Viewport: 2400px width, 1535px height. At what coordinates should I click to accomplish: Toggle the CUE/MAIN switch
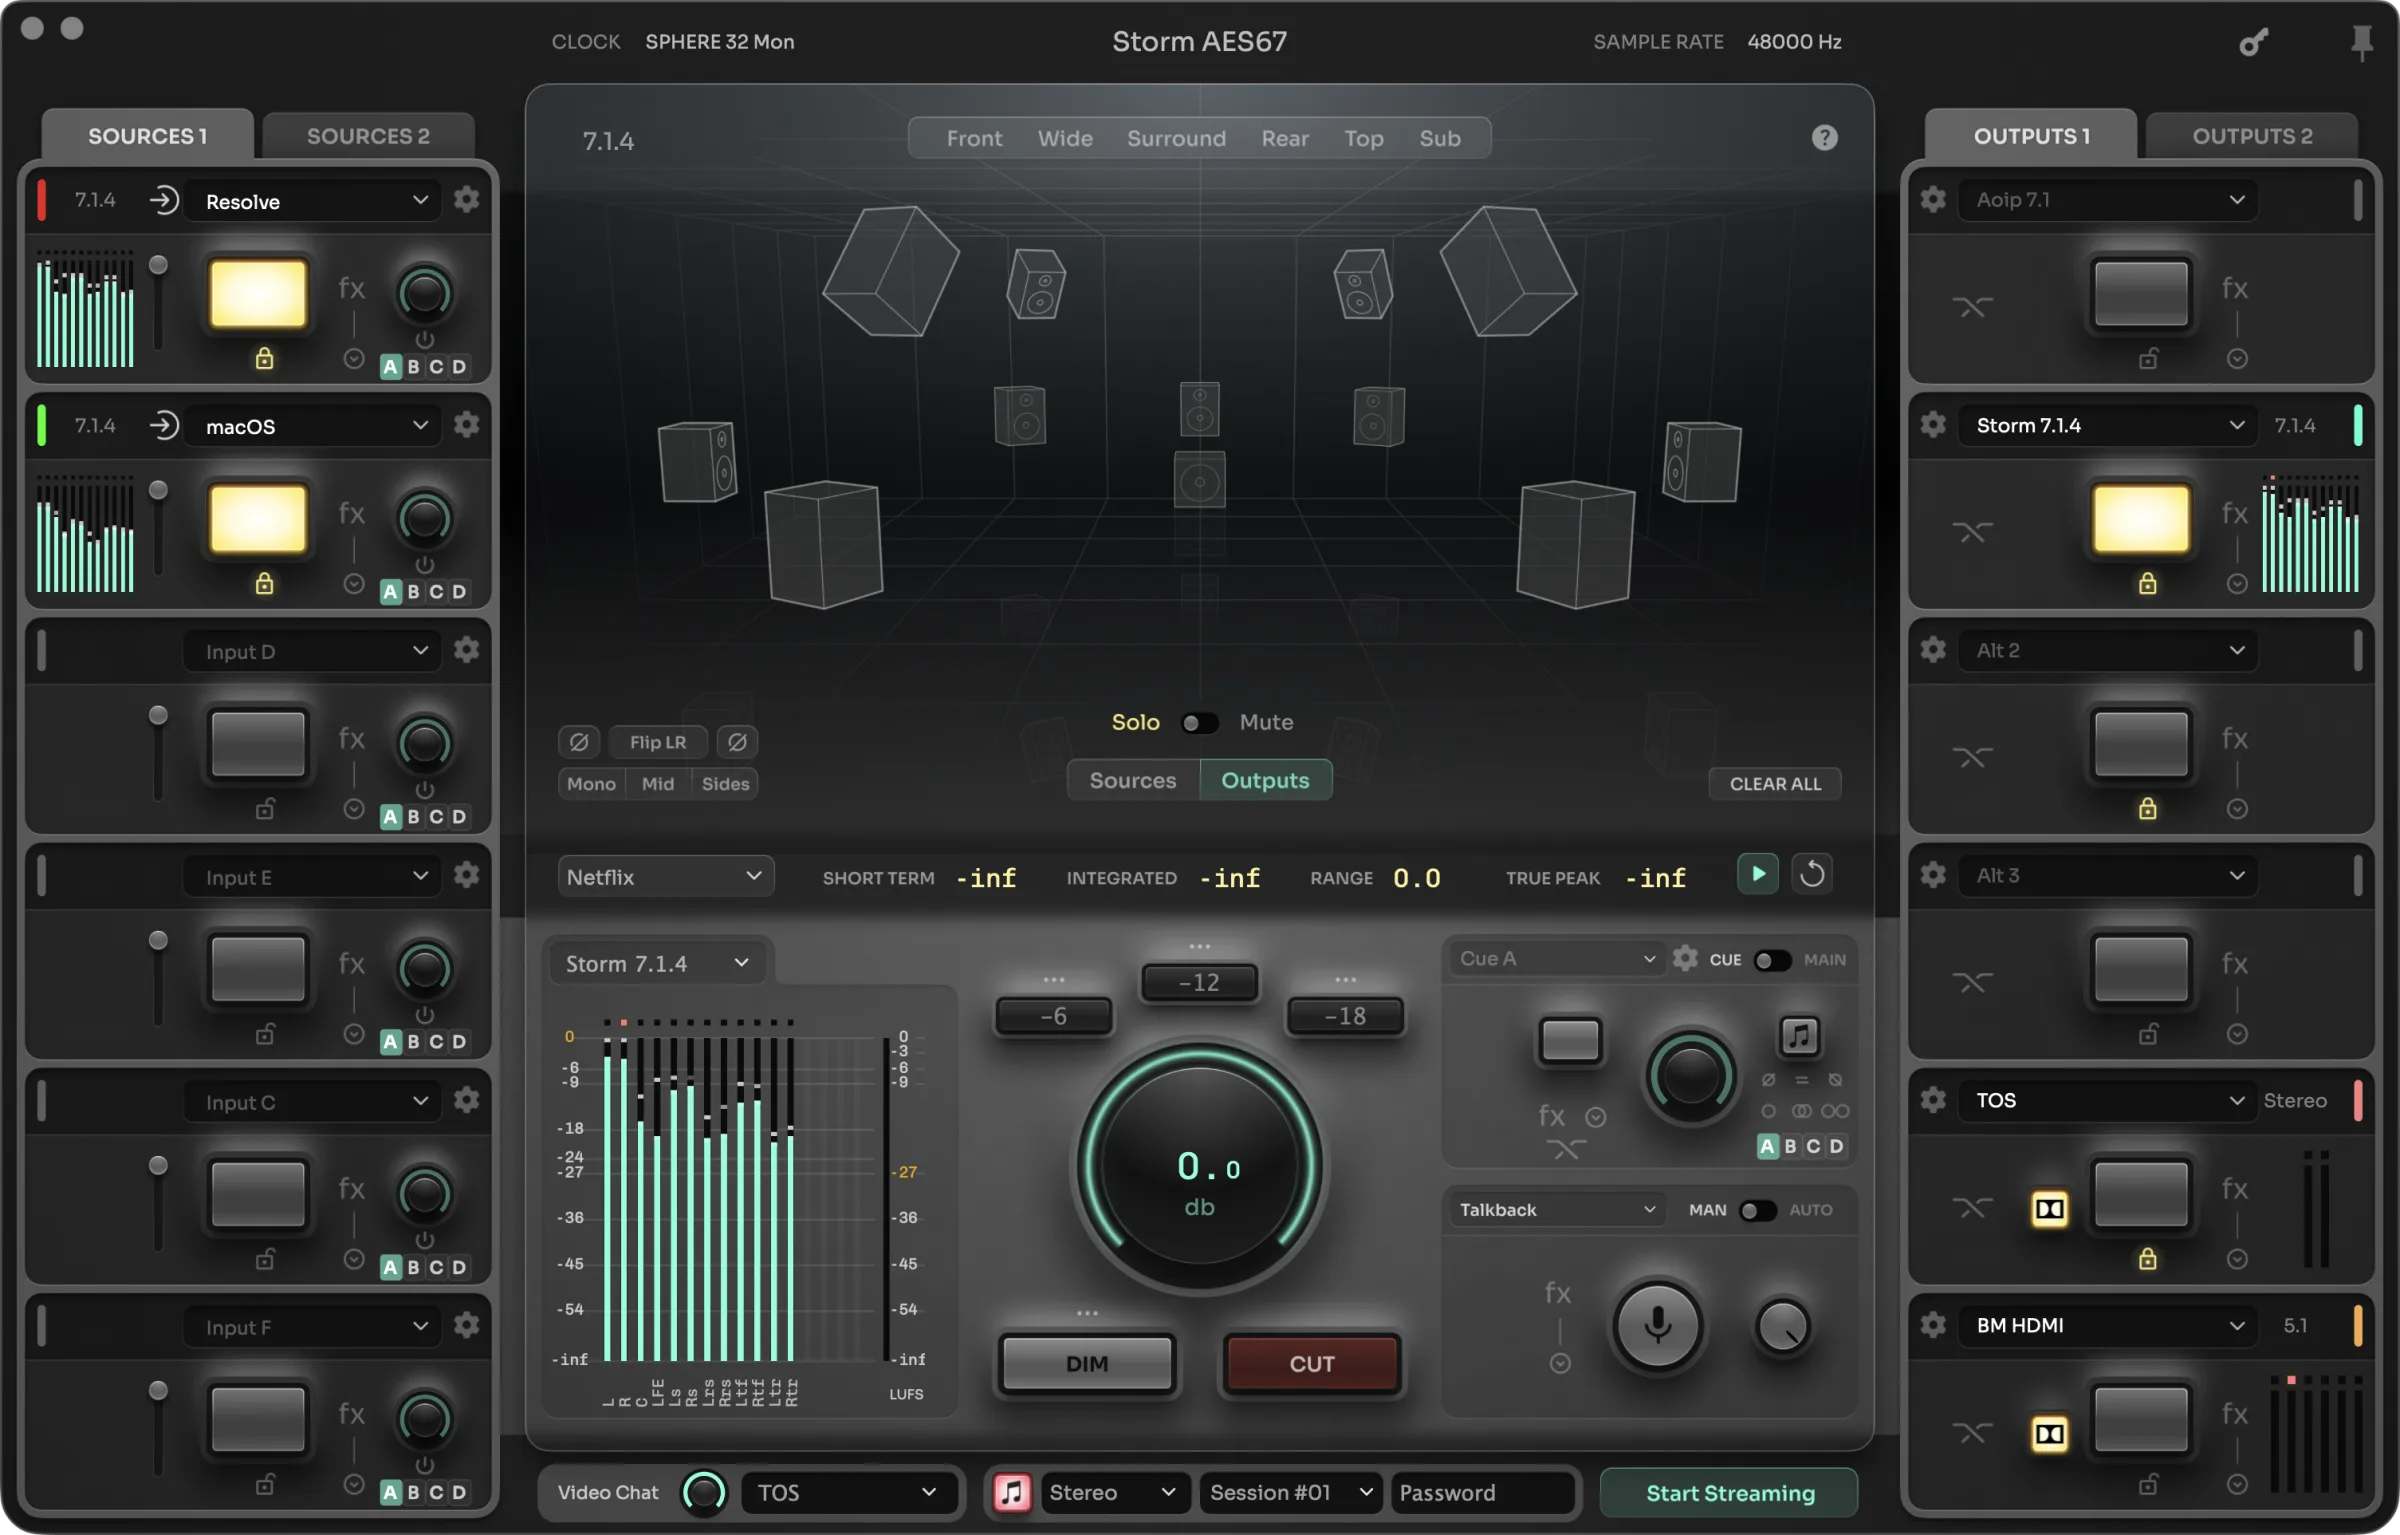pyautogui.click(x=1772, y=960)
